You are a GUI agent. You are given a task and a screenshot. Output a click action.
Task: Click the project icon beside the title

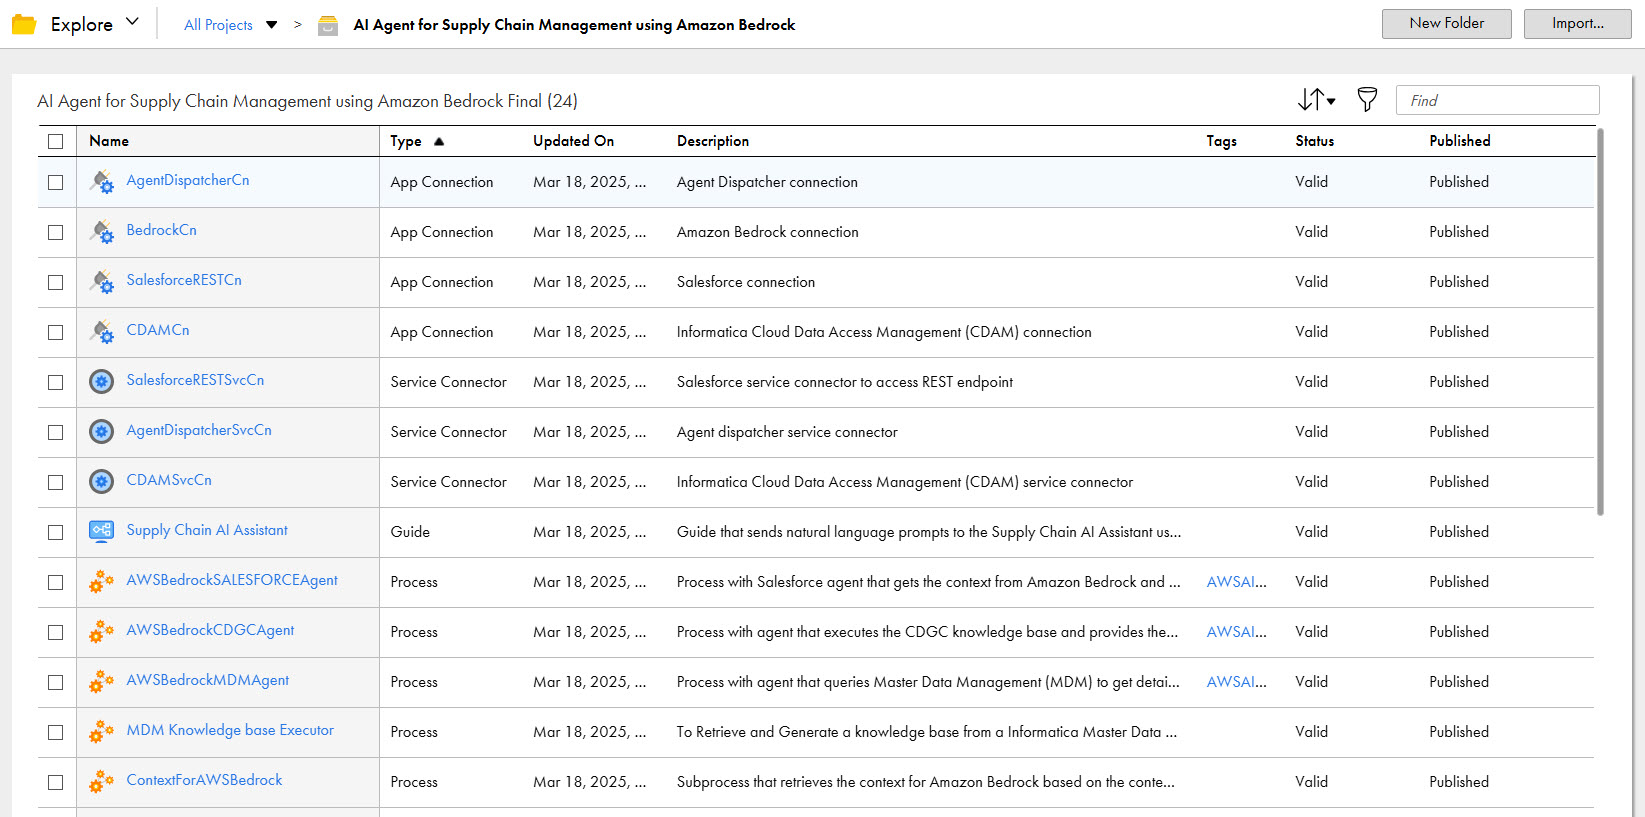[x=328, y=25]
